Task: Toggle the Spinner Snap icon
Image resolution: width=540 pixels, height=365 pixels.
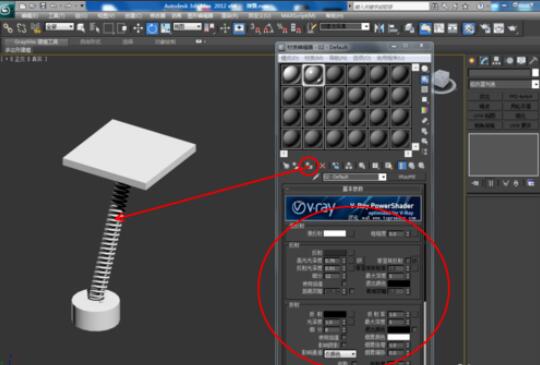Action: (296, 28)
